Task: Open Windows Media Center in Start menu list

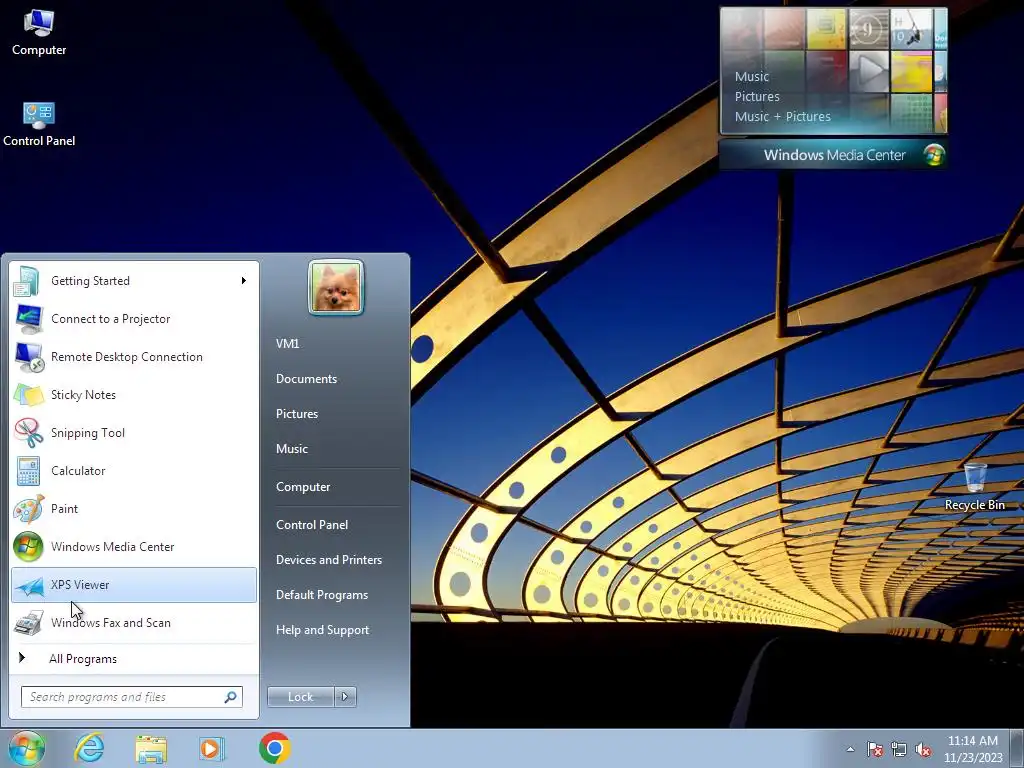Action: pyautogui.click(x=134, y=547)
